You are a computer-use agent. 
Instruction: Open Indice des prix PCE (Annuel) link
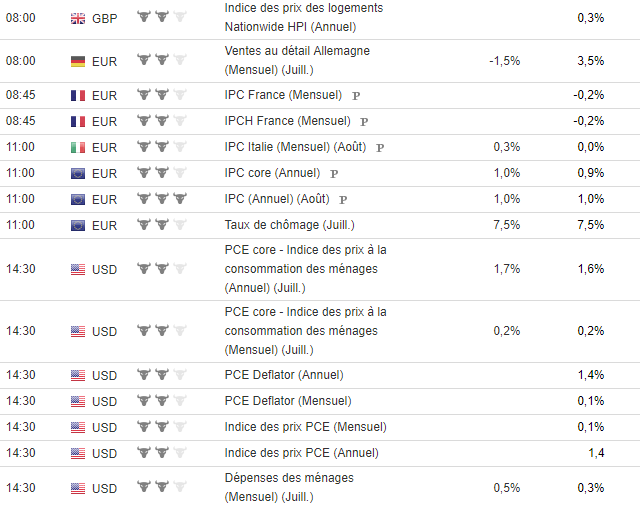click(302, 453)
